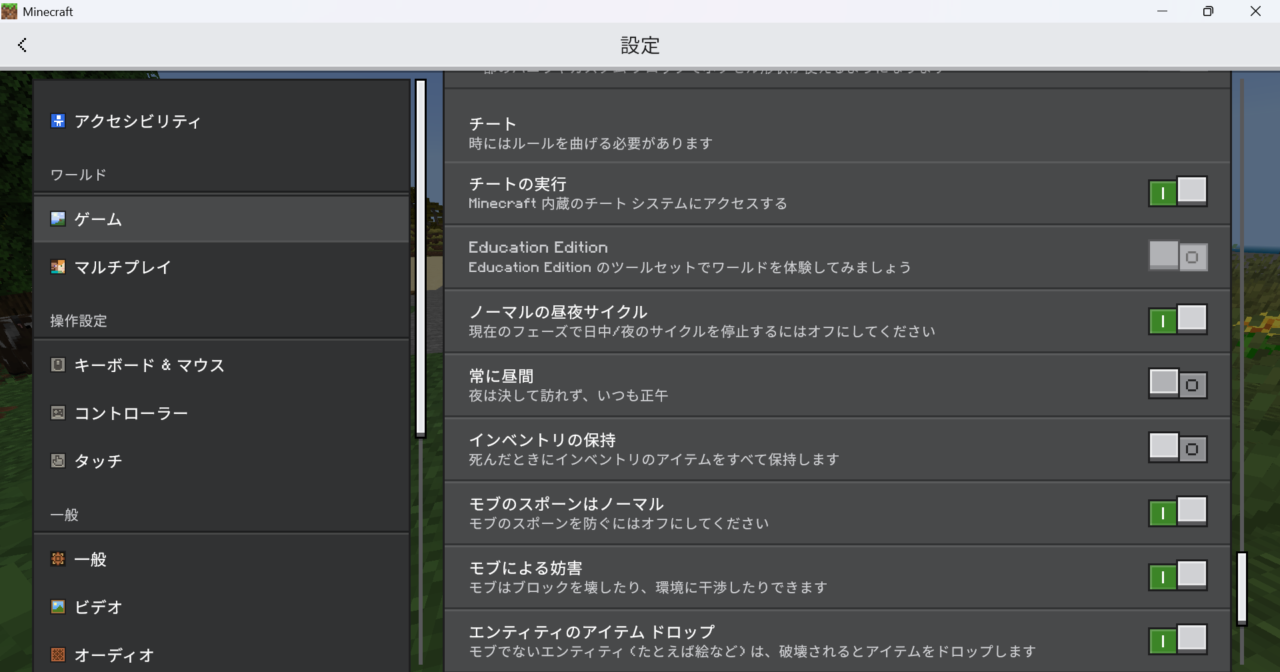Click the settings panel scrollbar handle

click(1242, 588)
